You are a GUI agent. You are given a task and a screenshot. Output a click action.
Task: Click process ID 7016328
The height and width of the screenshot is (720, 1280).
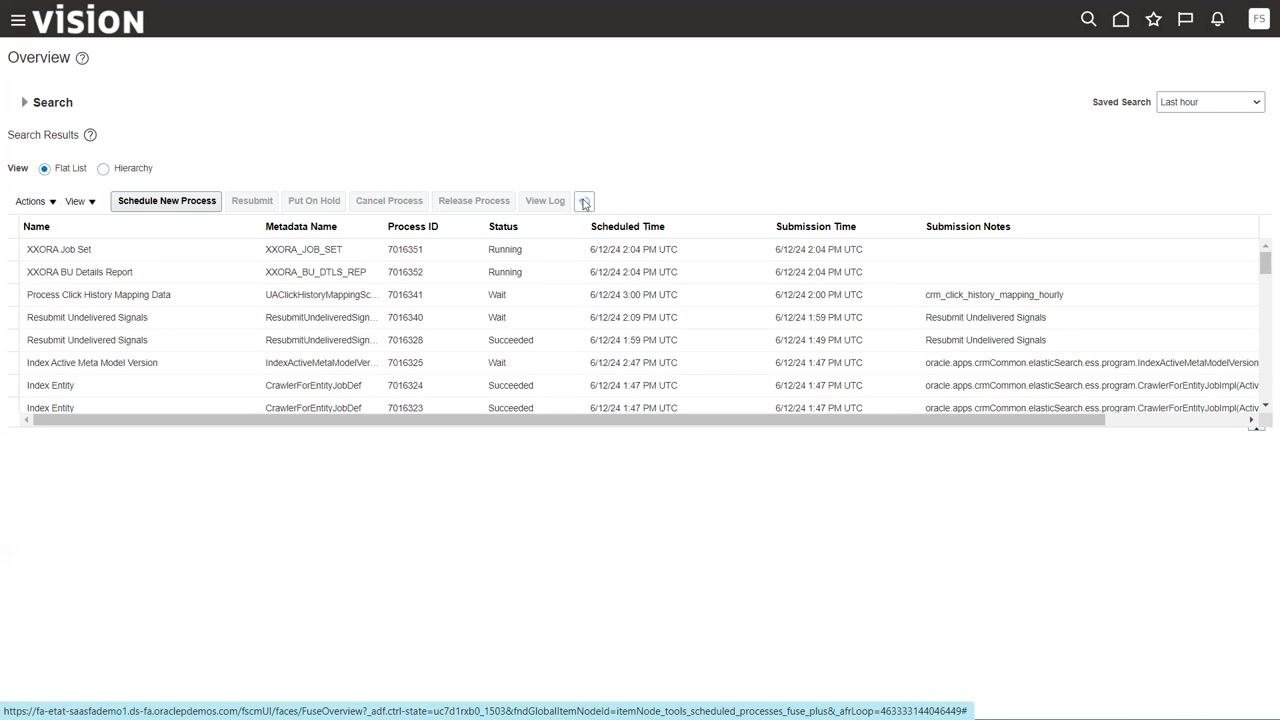point(405,340)
